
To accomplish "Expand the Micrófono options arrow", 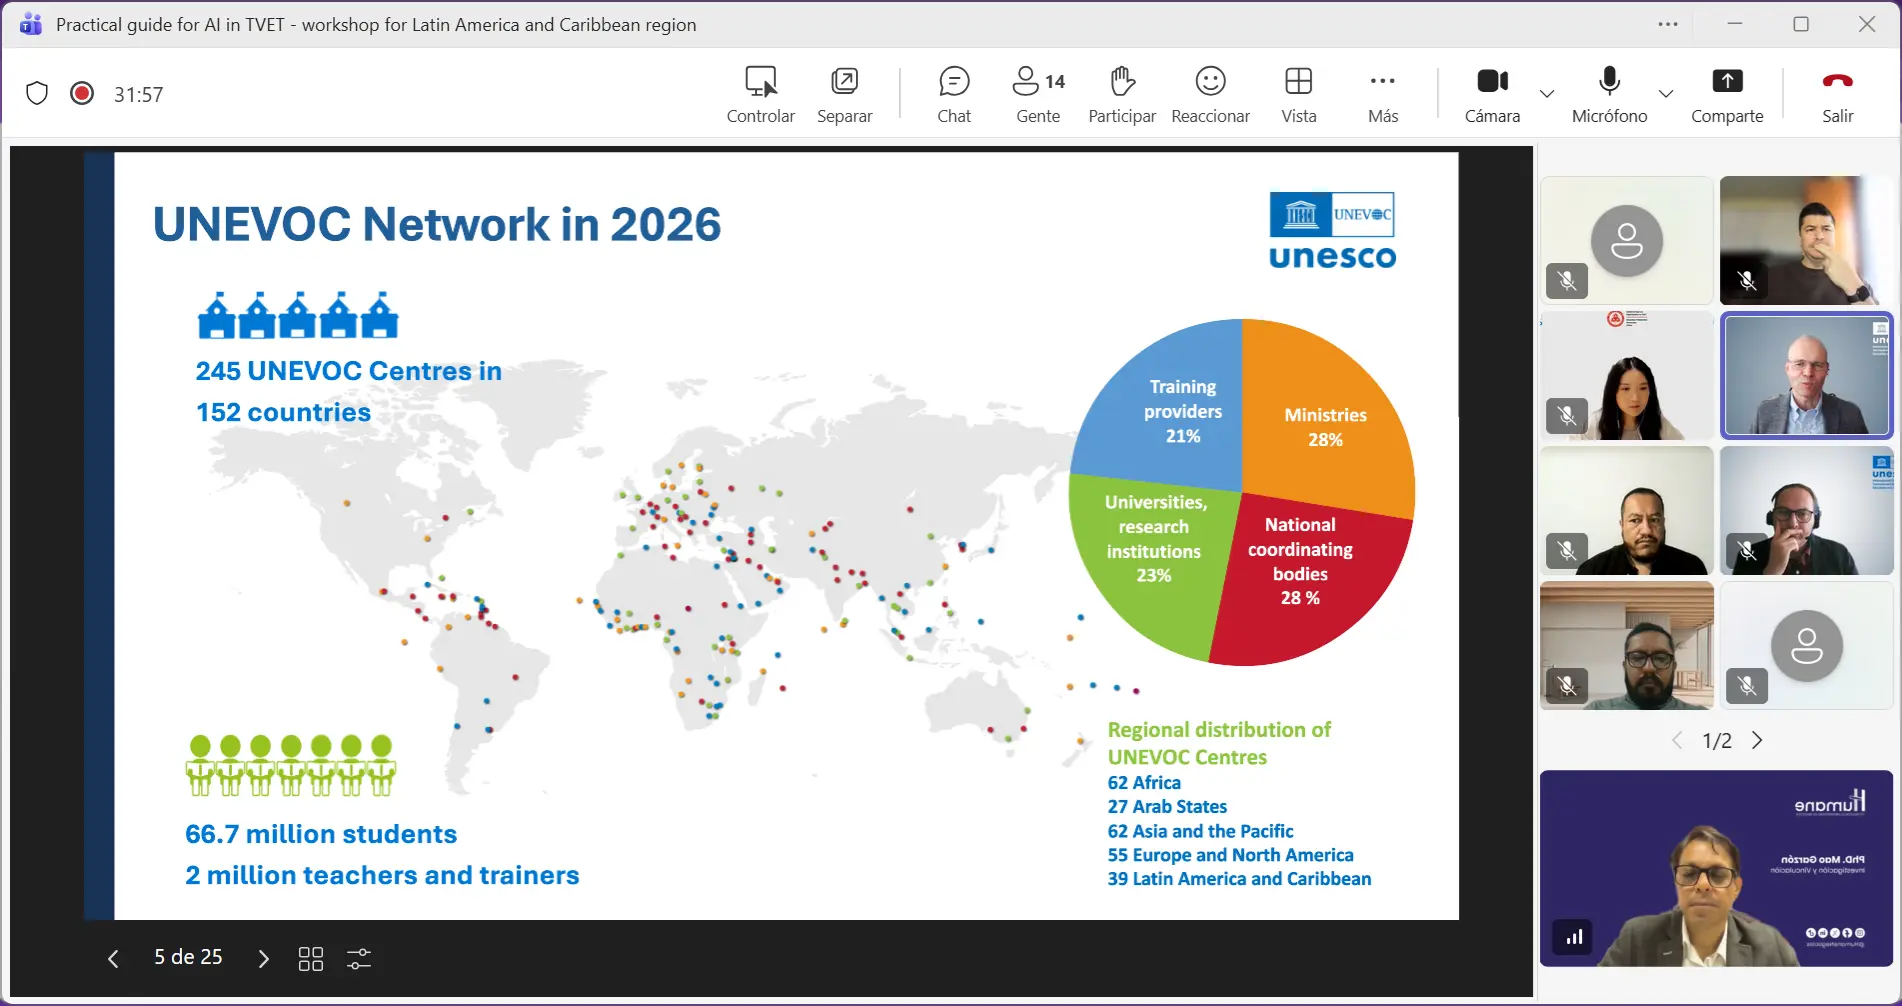I will [x=1666, y=94].
